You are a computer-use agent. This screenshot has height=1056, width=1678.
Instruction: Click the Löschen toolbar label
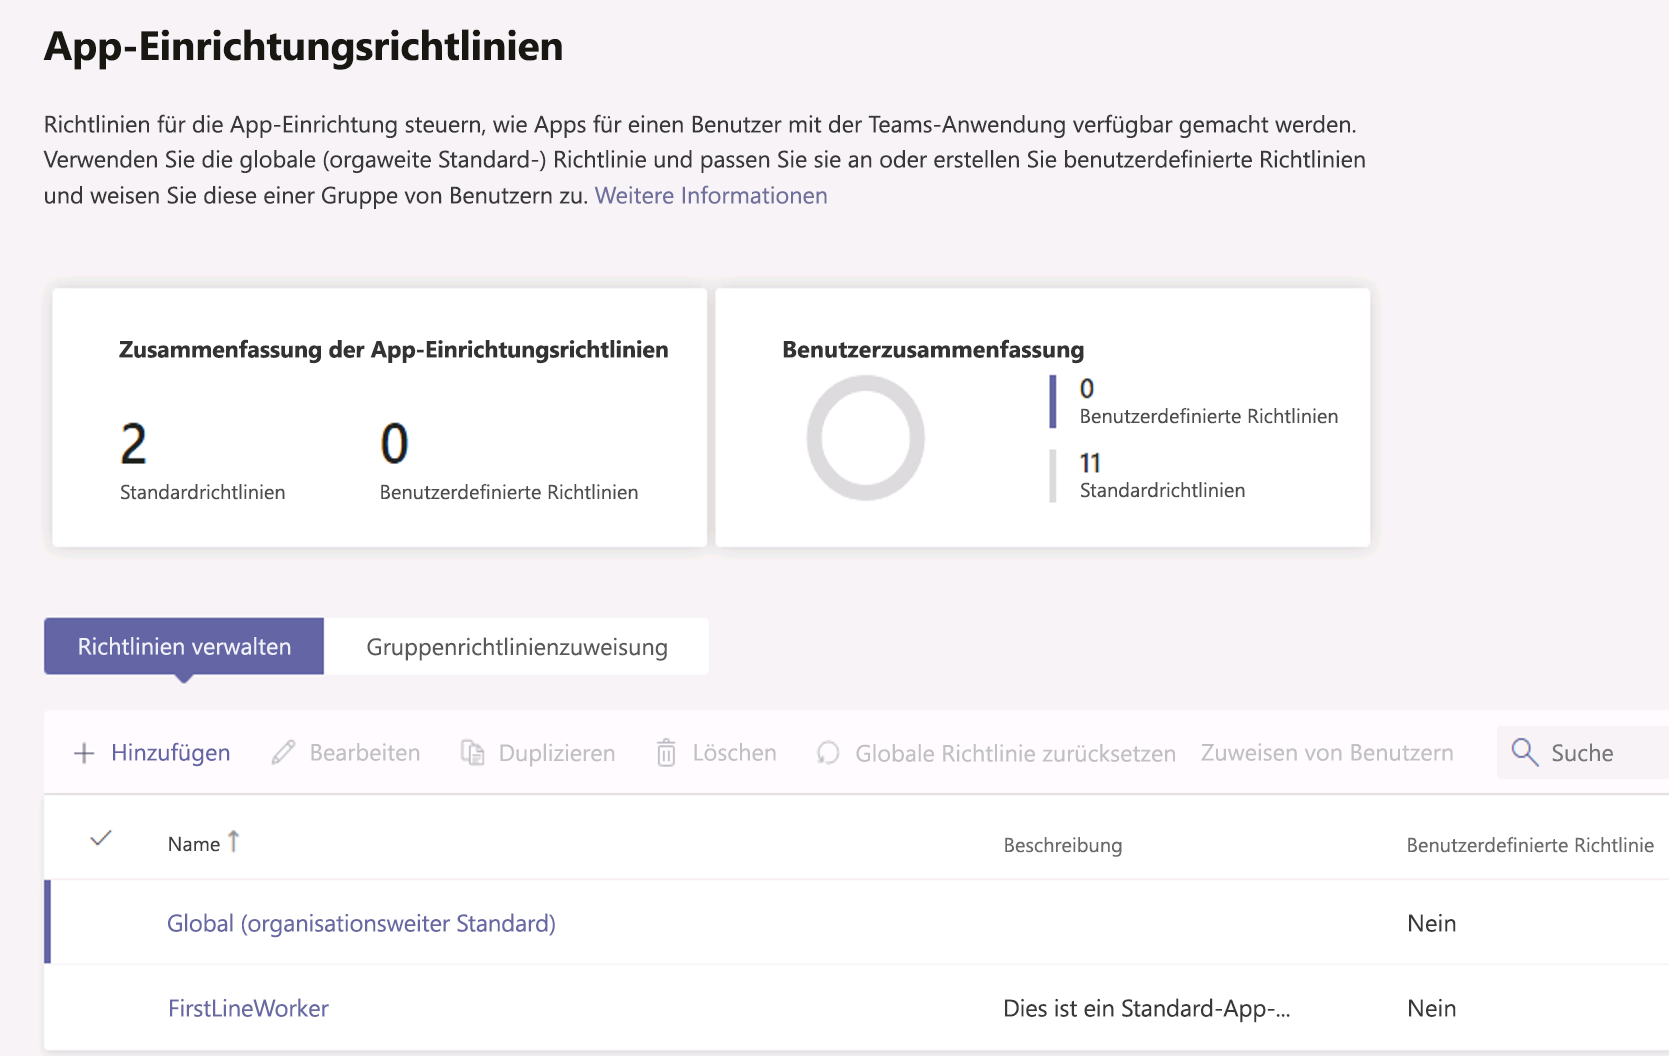click(x=735, y=753)
